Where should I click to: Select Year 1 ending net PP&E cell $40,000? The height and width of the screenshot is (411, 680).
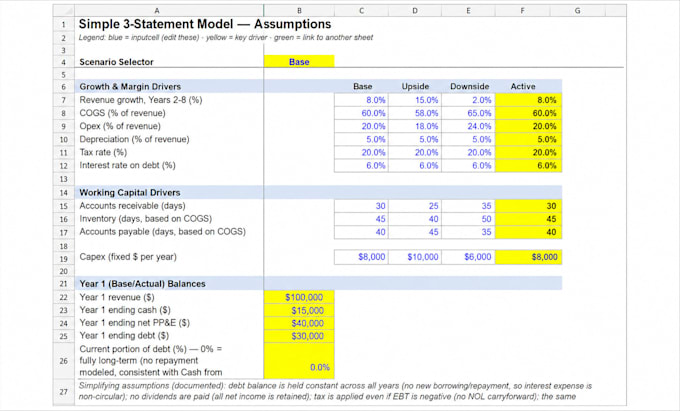(x=299, y=323)
